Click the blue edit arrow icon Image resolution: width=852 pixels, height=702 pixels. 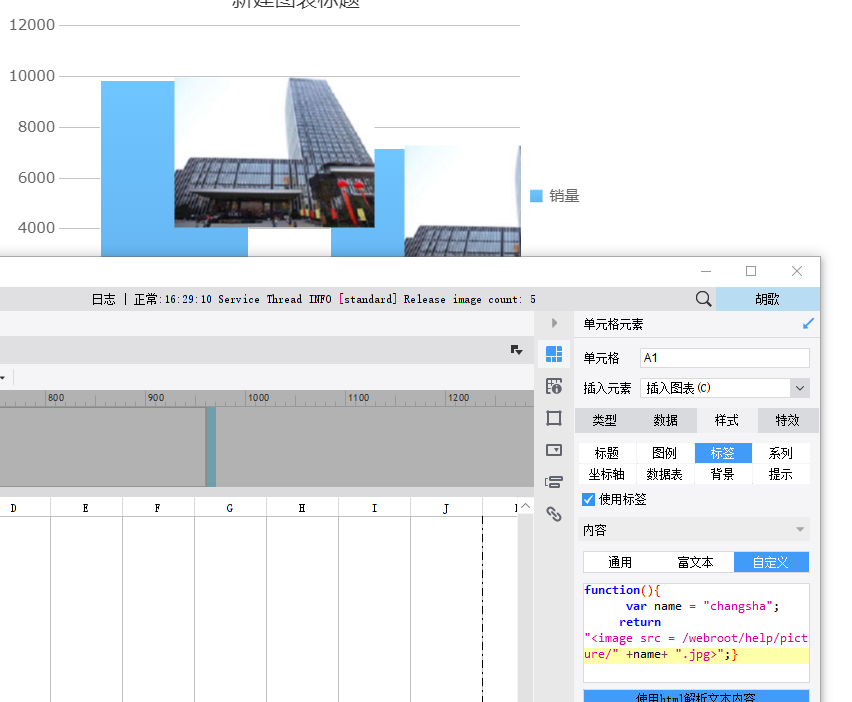click(808, 324)
